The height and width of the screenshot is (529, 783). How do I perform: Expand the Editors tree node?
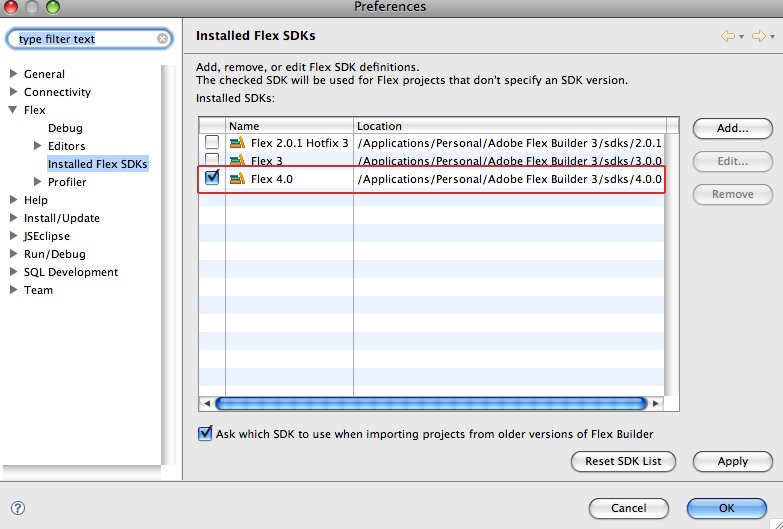tap(37, 146)
